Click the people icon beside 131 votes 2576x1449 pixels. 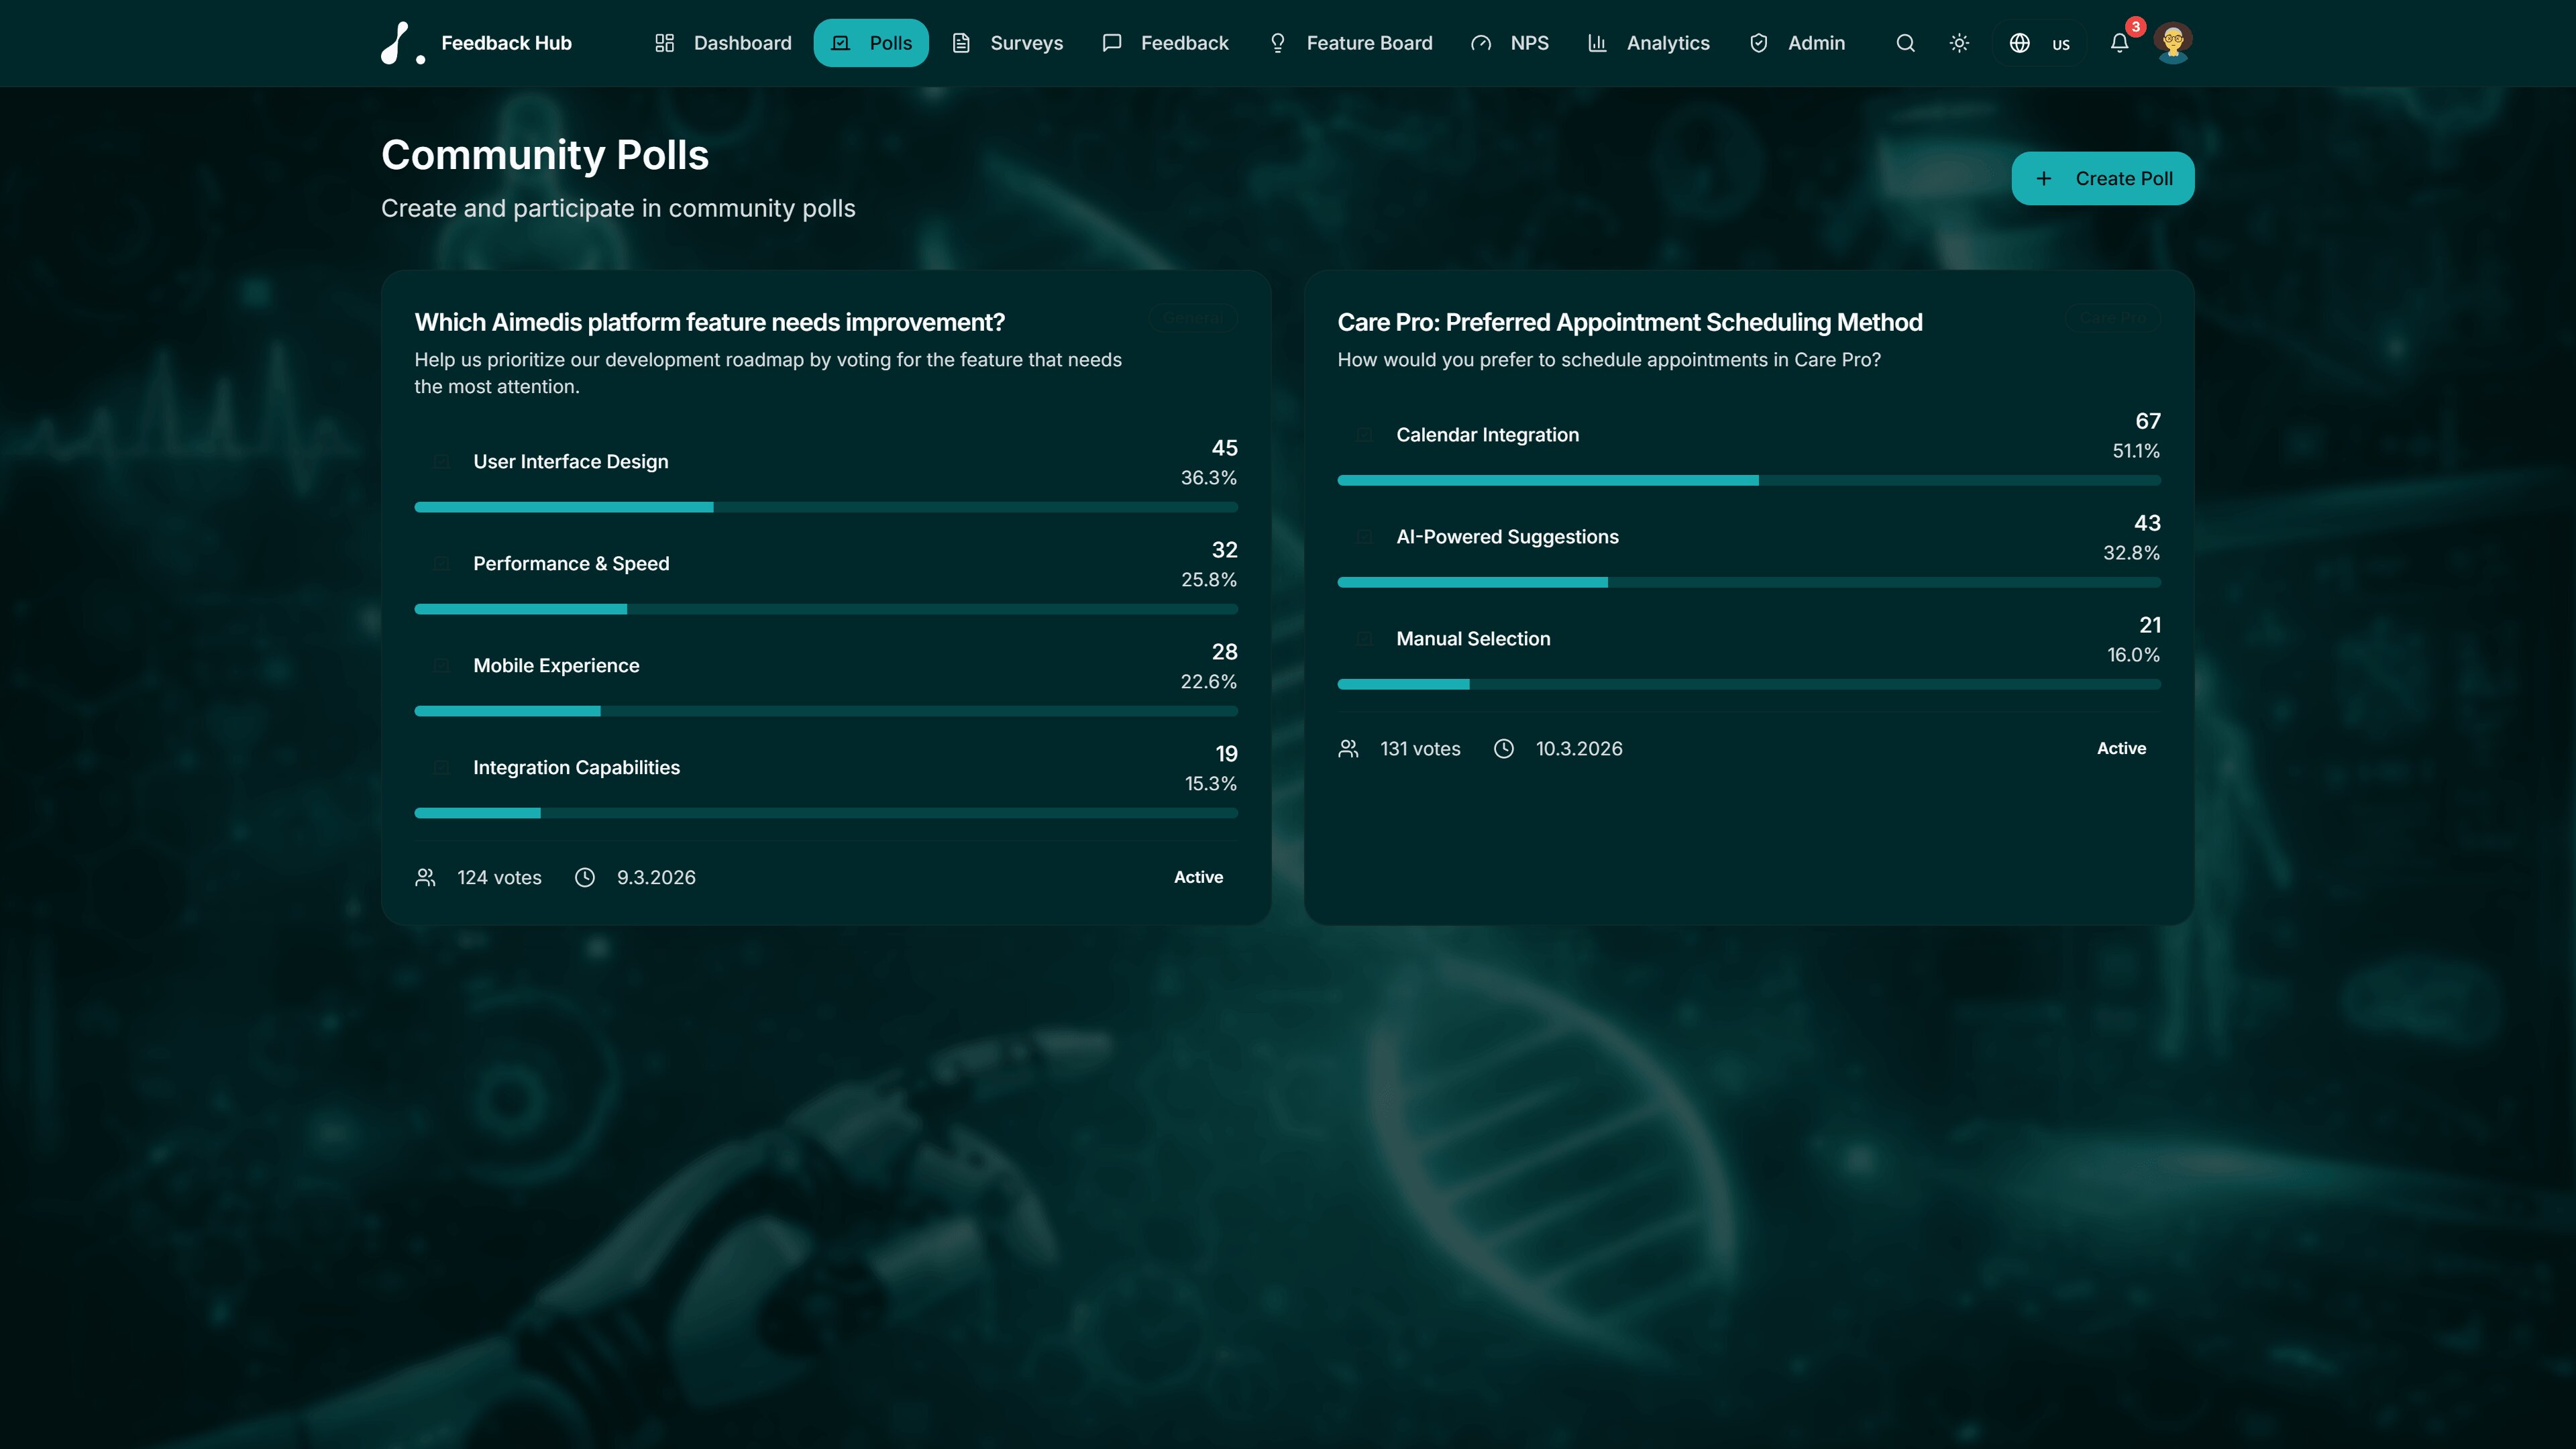coord(1348,748)
